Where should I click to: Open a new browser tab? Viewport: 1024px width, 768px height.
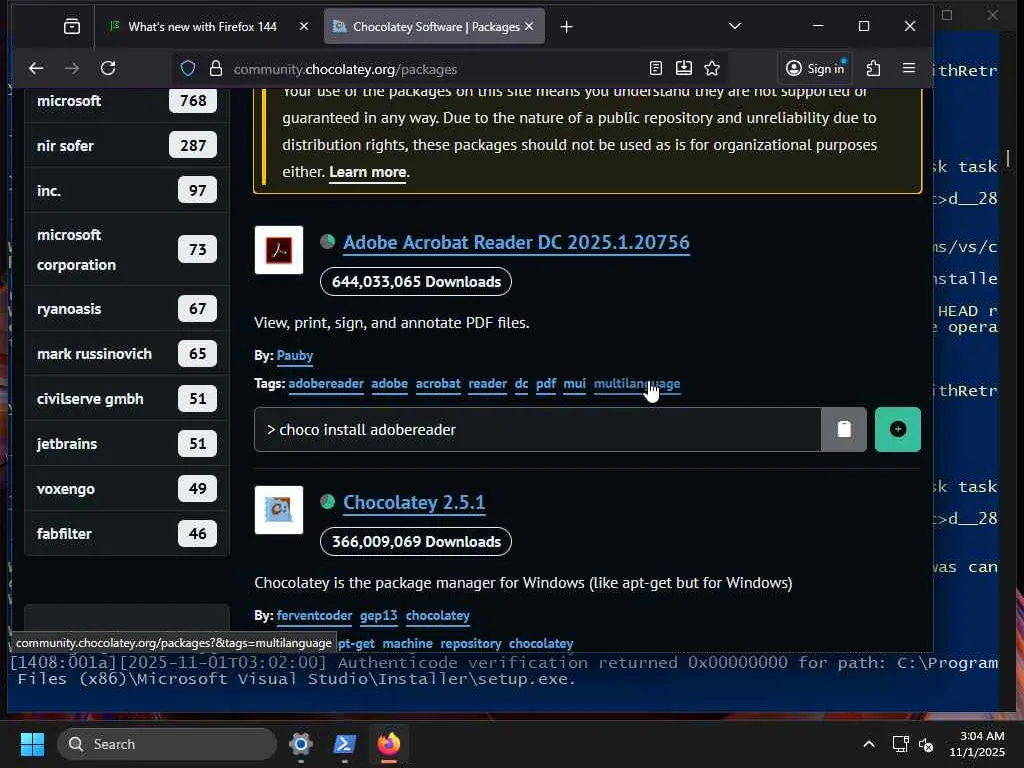(x=566, y=27)
